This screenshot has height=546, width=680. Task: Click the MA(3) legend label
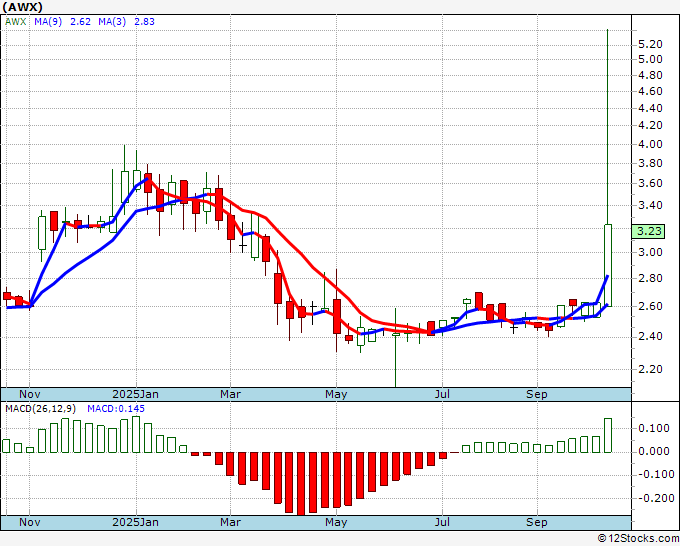pyautogui.click(x=112, y=22)
